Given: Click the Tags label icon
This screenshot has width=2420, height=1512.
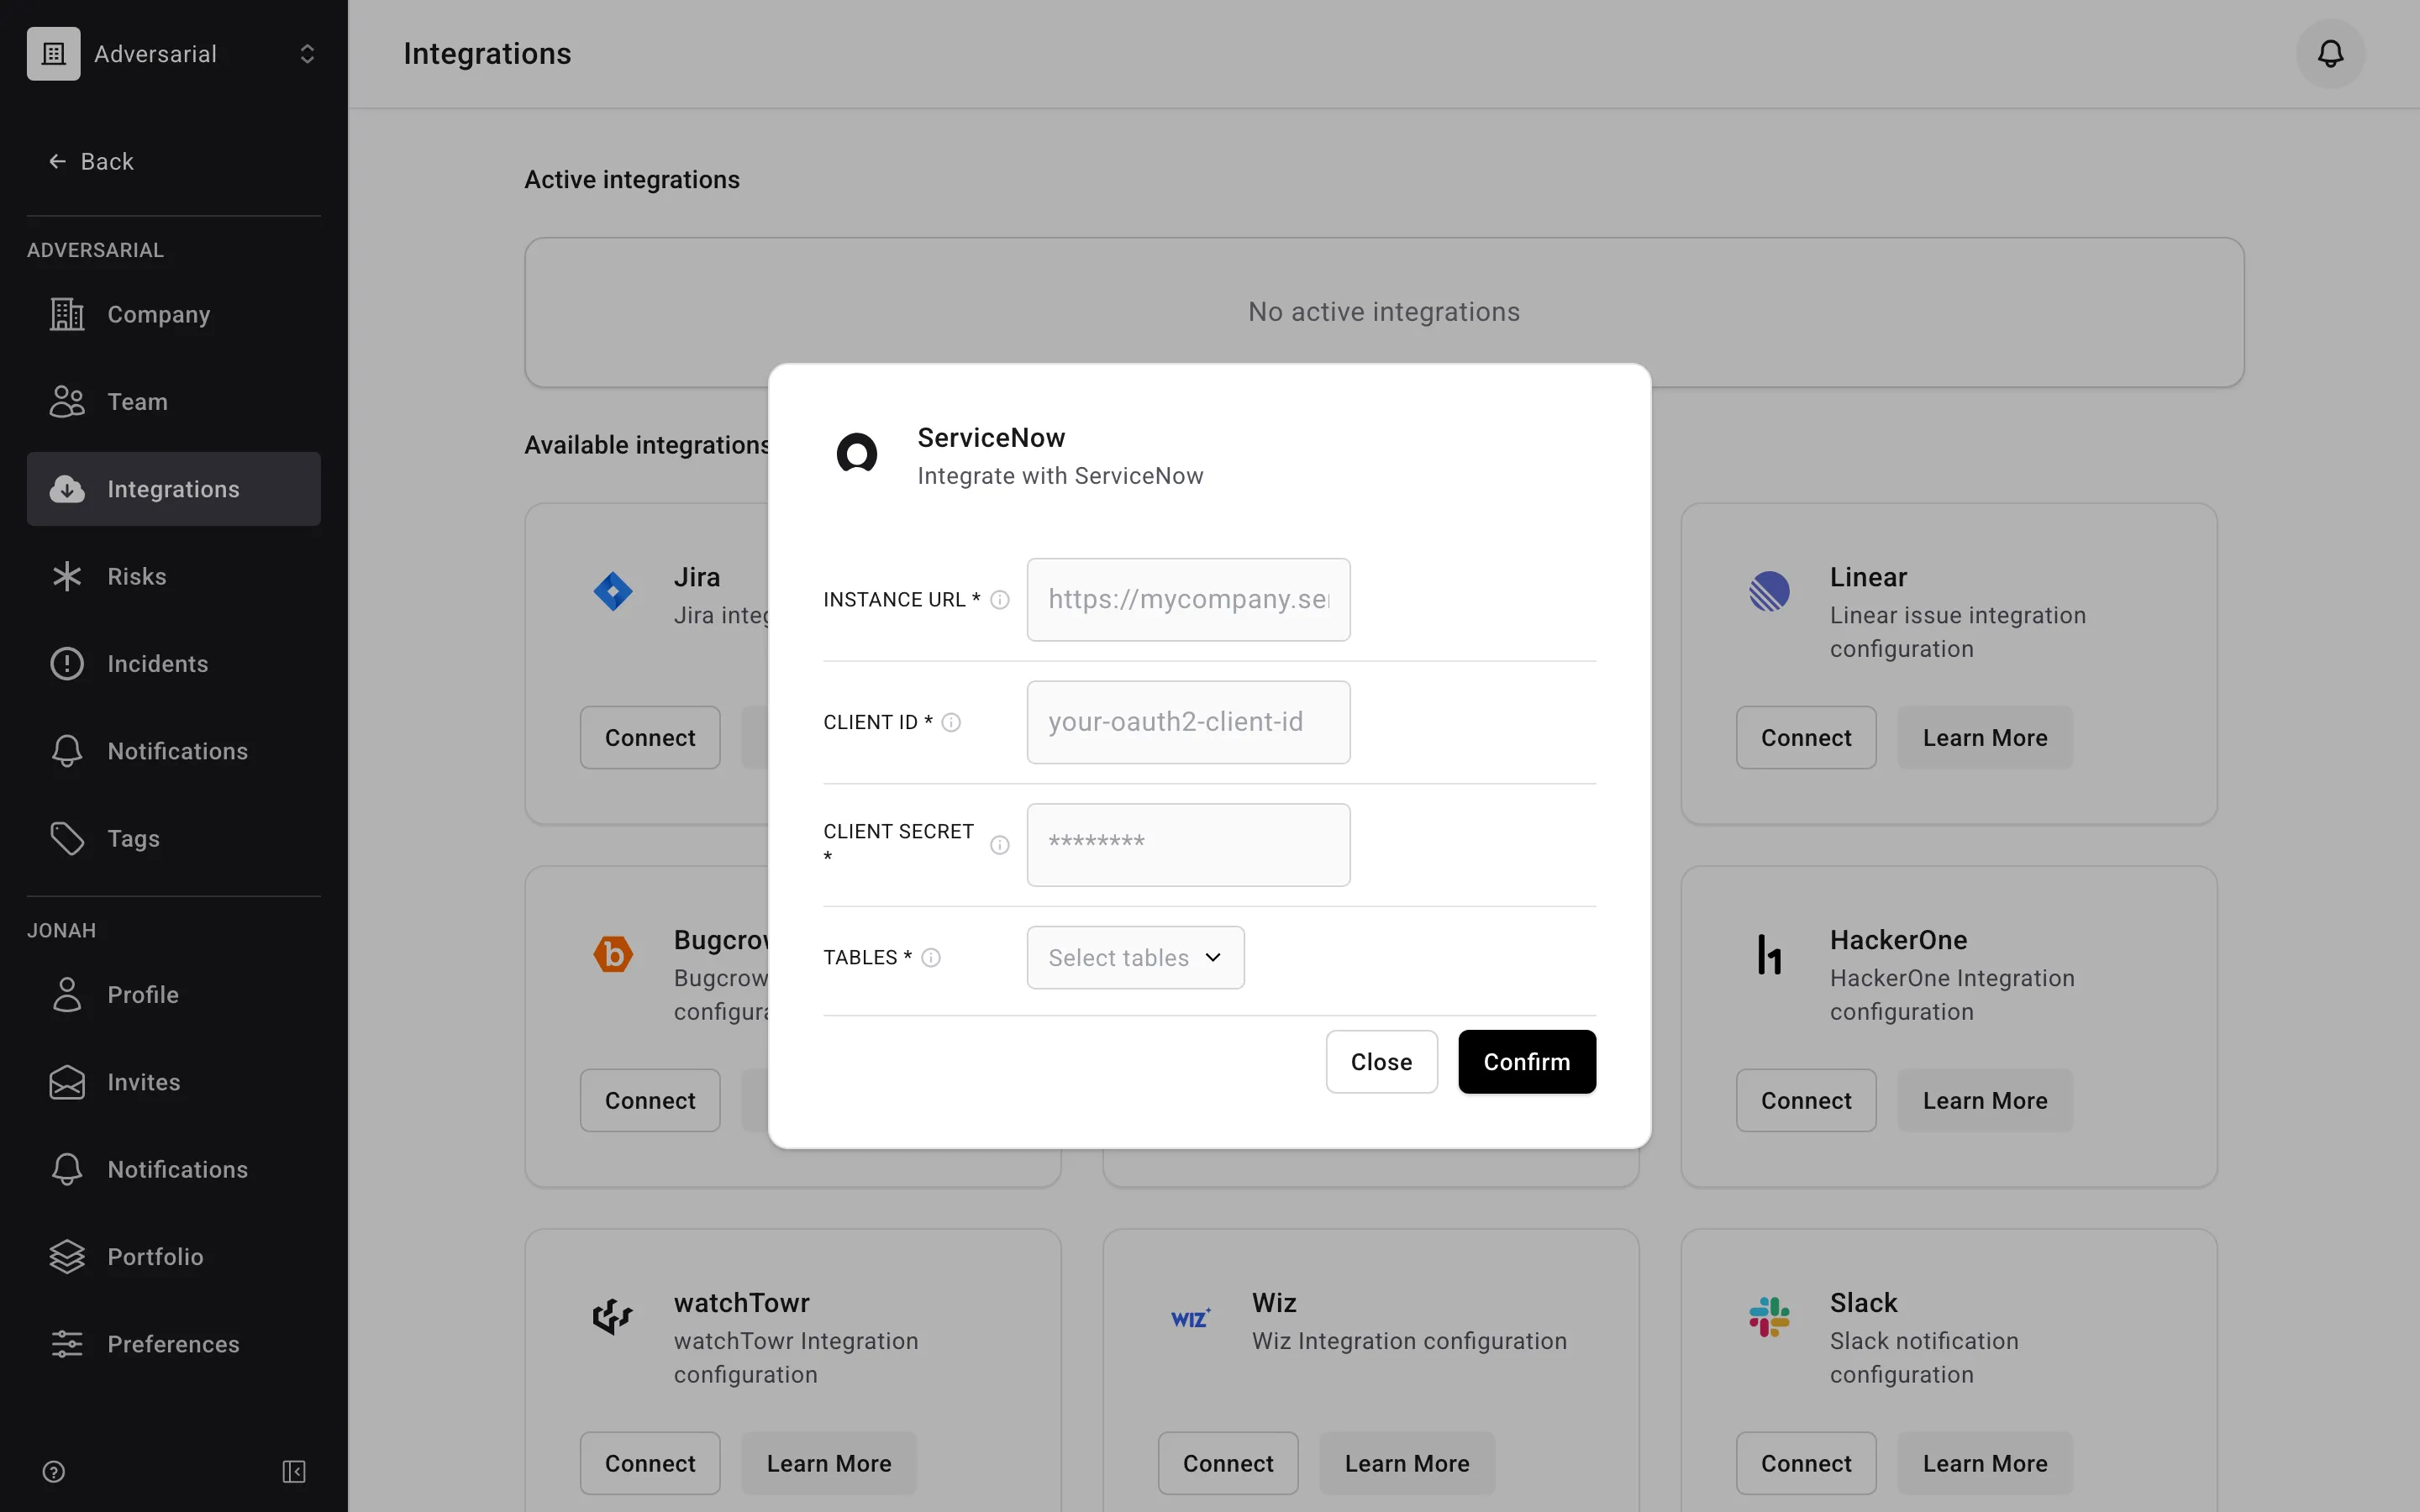Looking at the screenshot, I should [x=67, y=838].
